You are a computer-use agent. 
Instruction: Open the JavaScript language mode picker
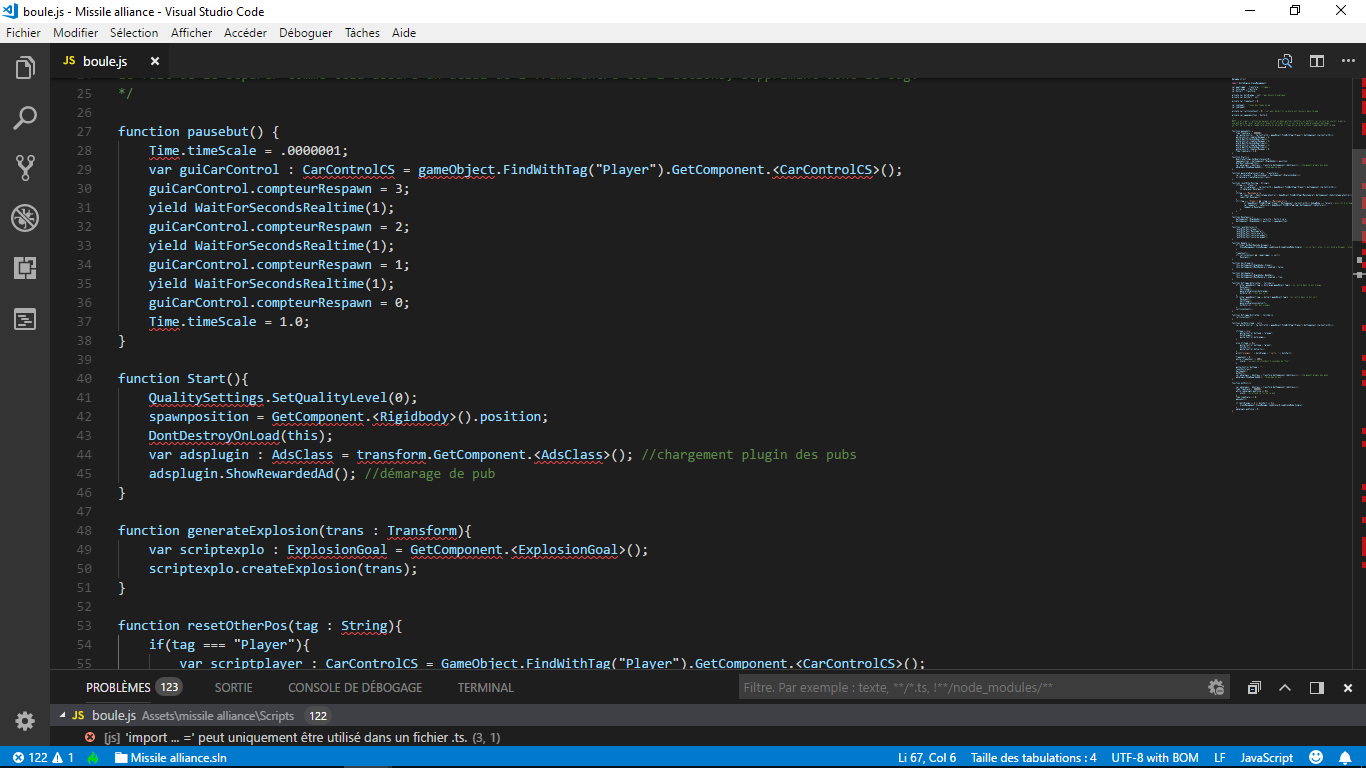pos(1265,757)
